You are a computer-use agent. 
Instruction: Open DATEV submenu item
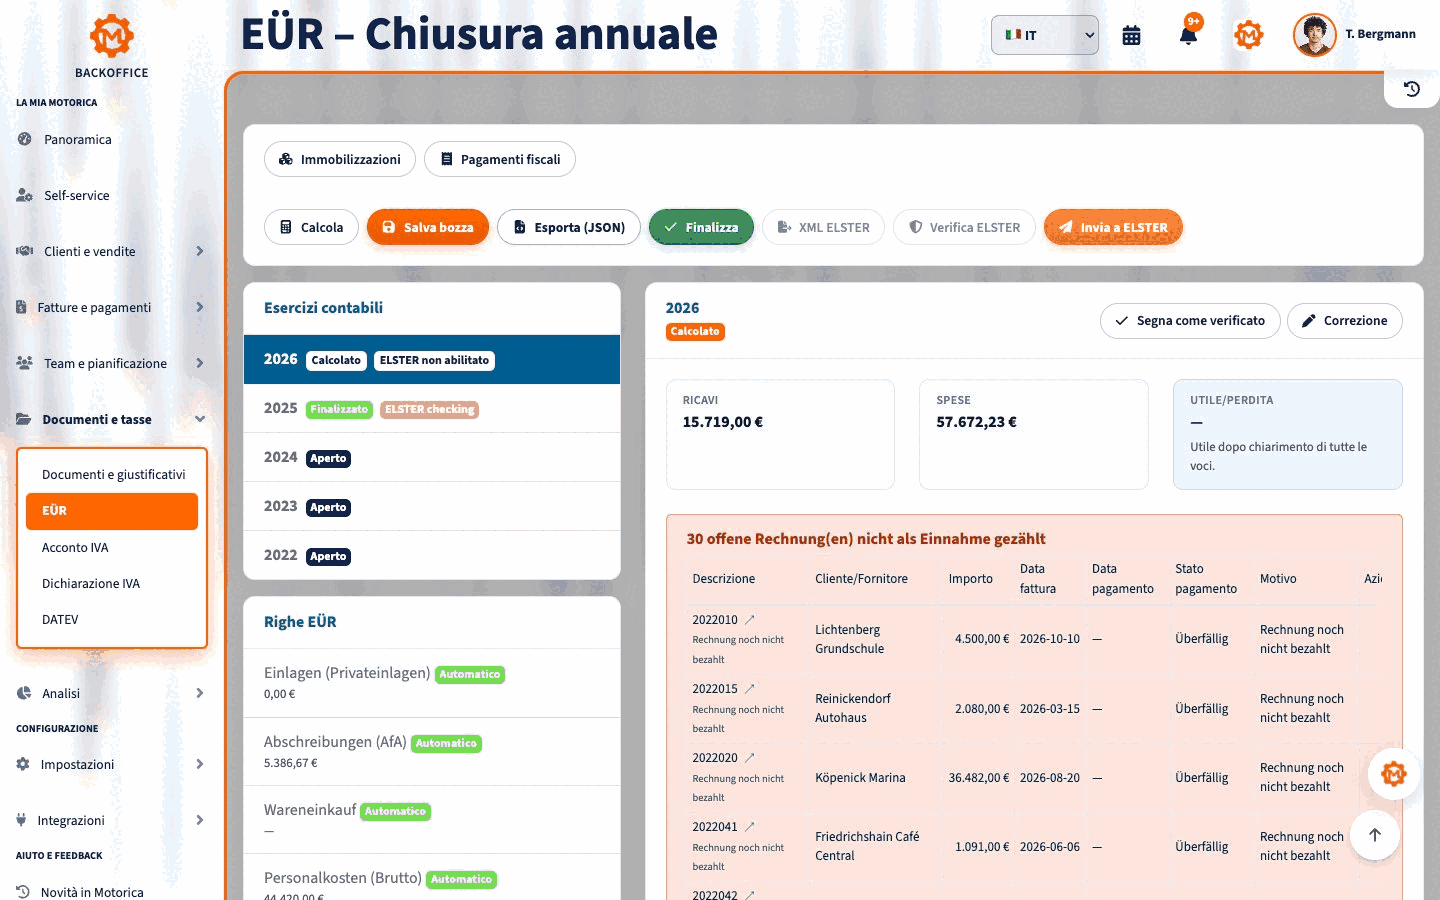[112, 619]
